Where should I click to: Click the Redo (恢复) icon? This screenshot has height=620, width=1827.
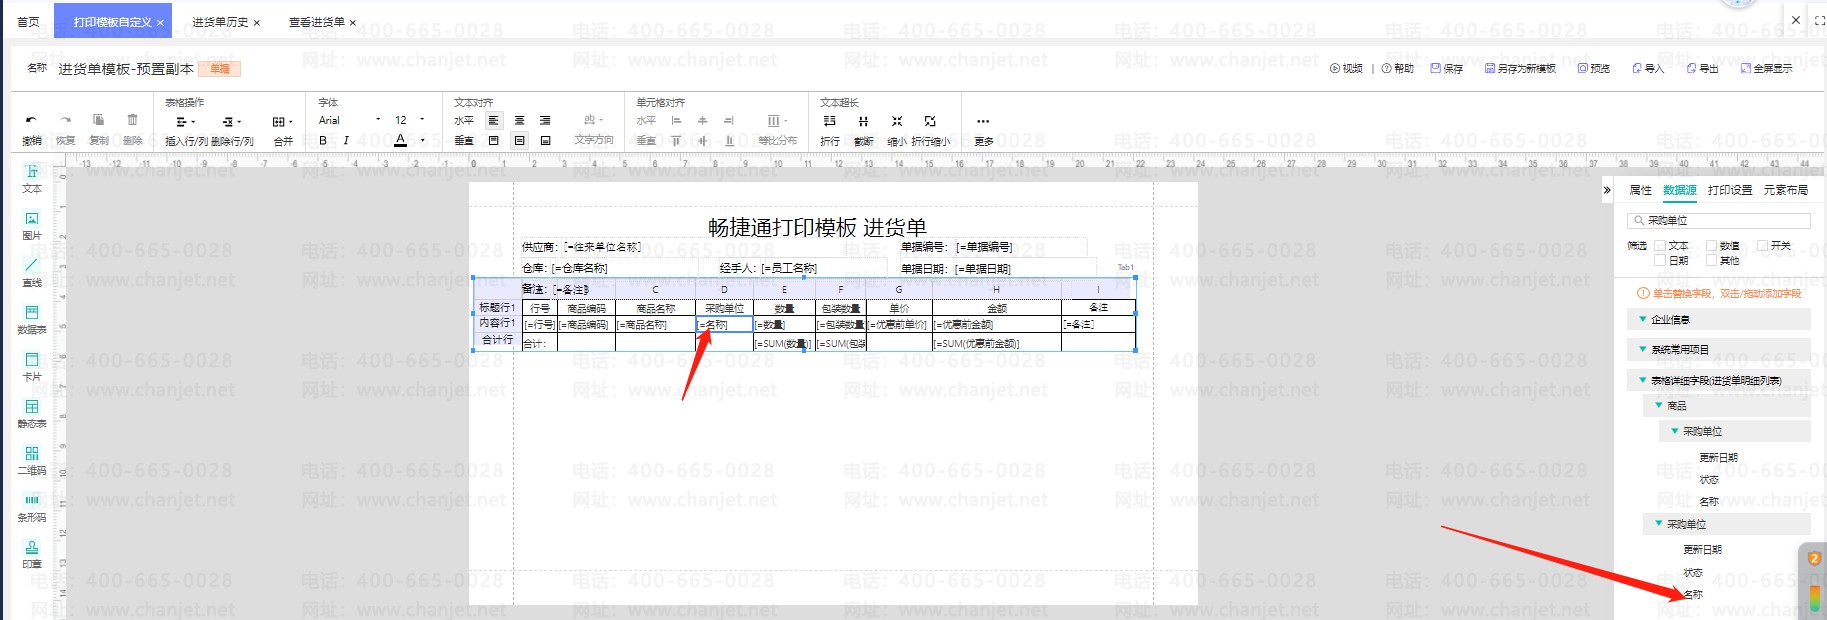pyautogui.click(x=65, y=120)
